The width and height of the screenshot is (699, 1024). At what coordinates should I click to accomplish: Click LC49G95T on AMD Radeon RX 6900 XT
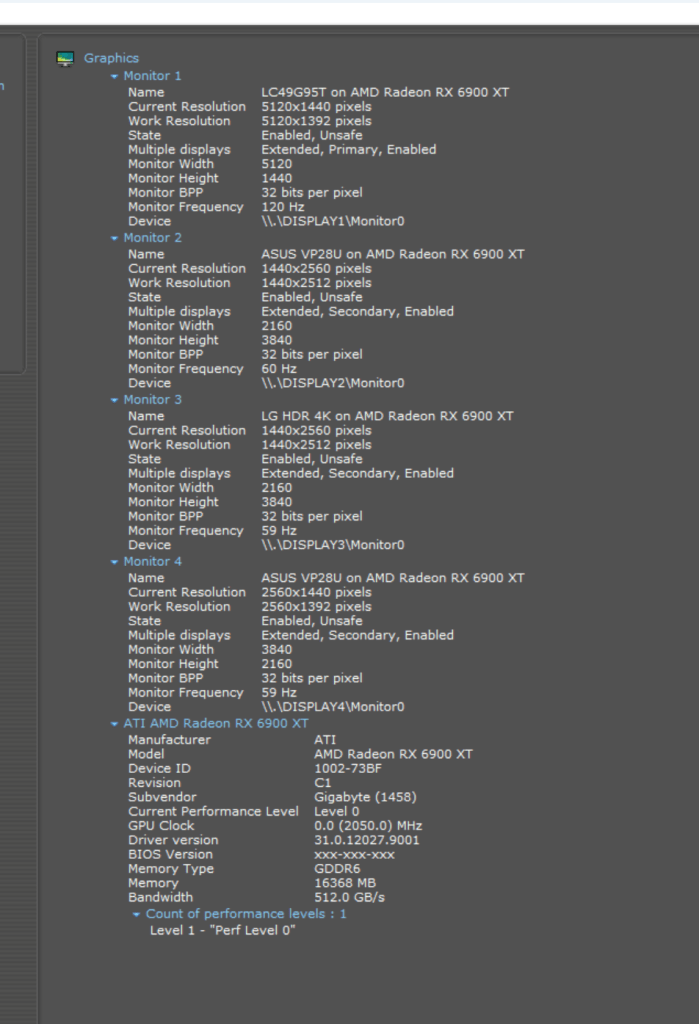pyautogui.click(x=385, y=92)
